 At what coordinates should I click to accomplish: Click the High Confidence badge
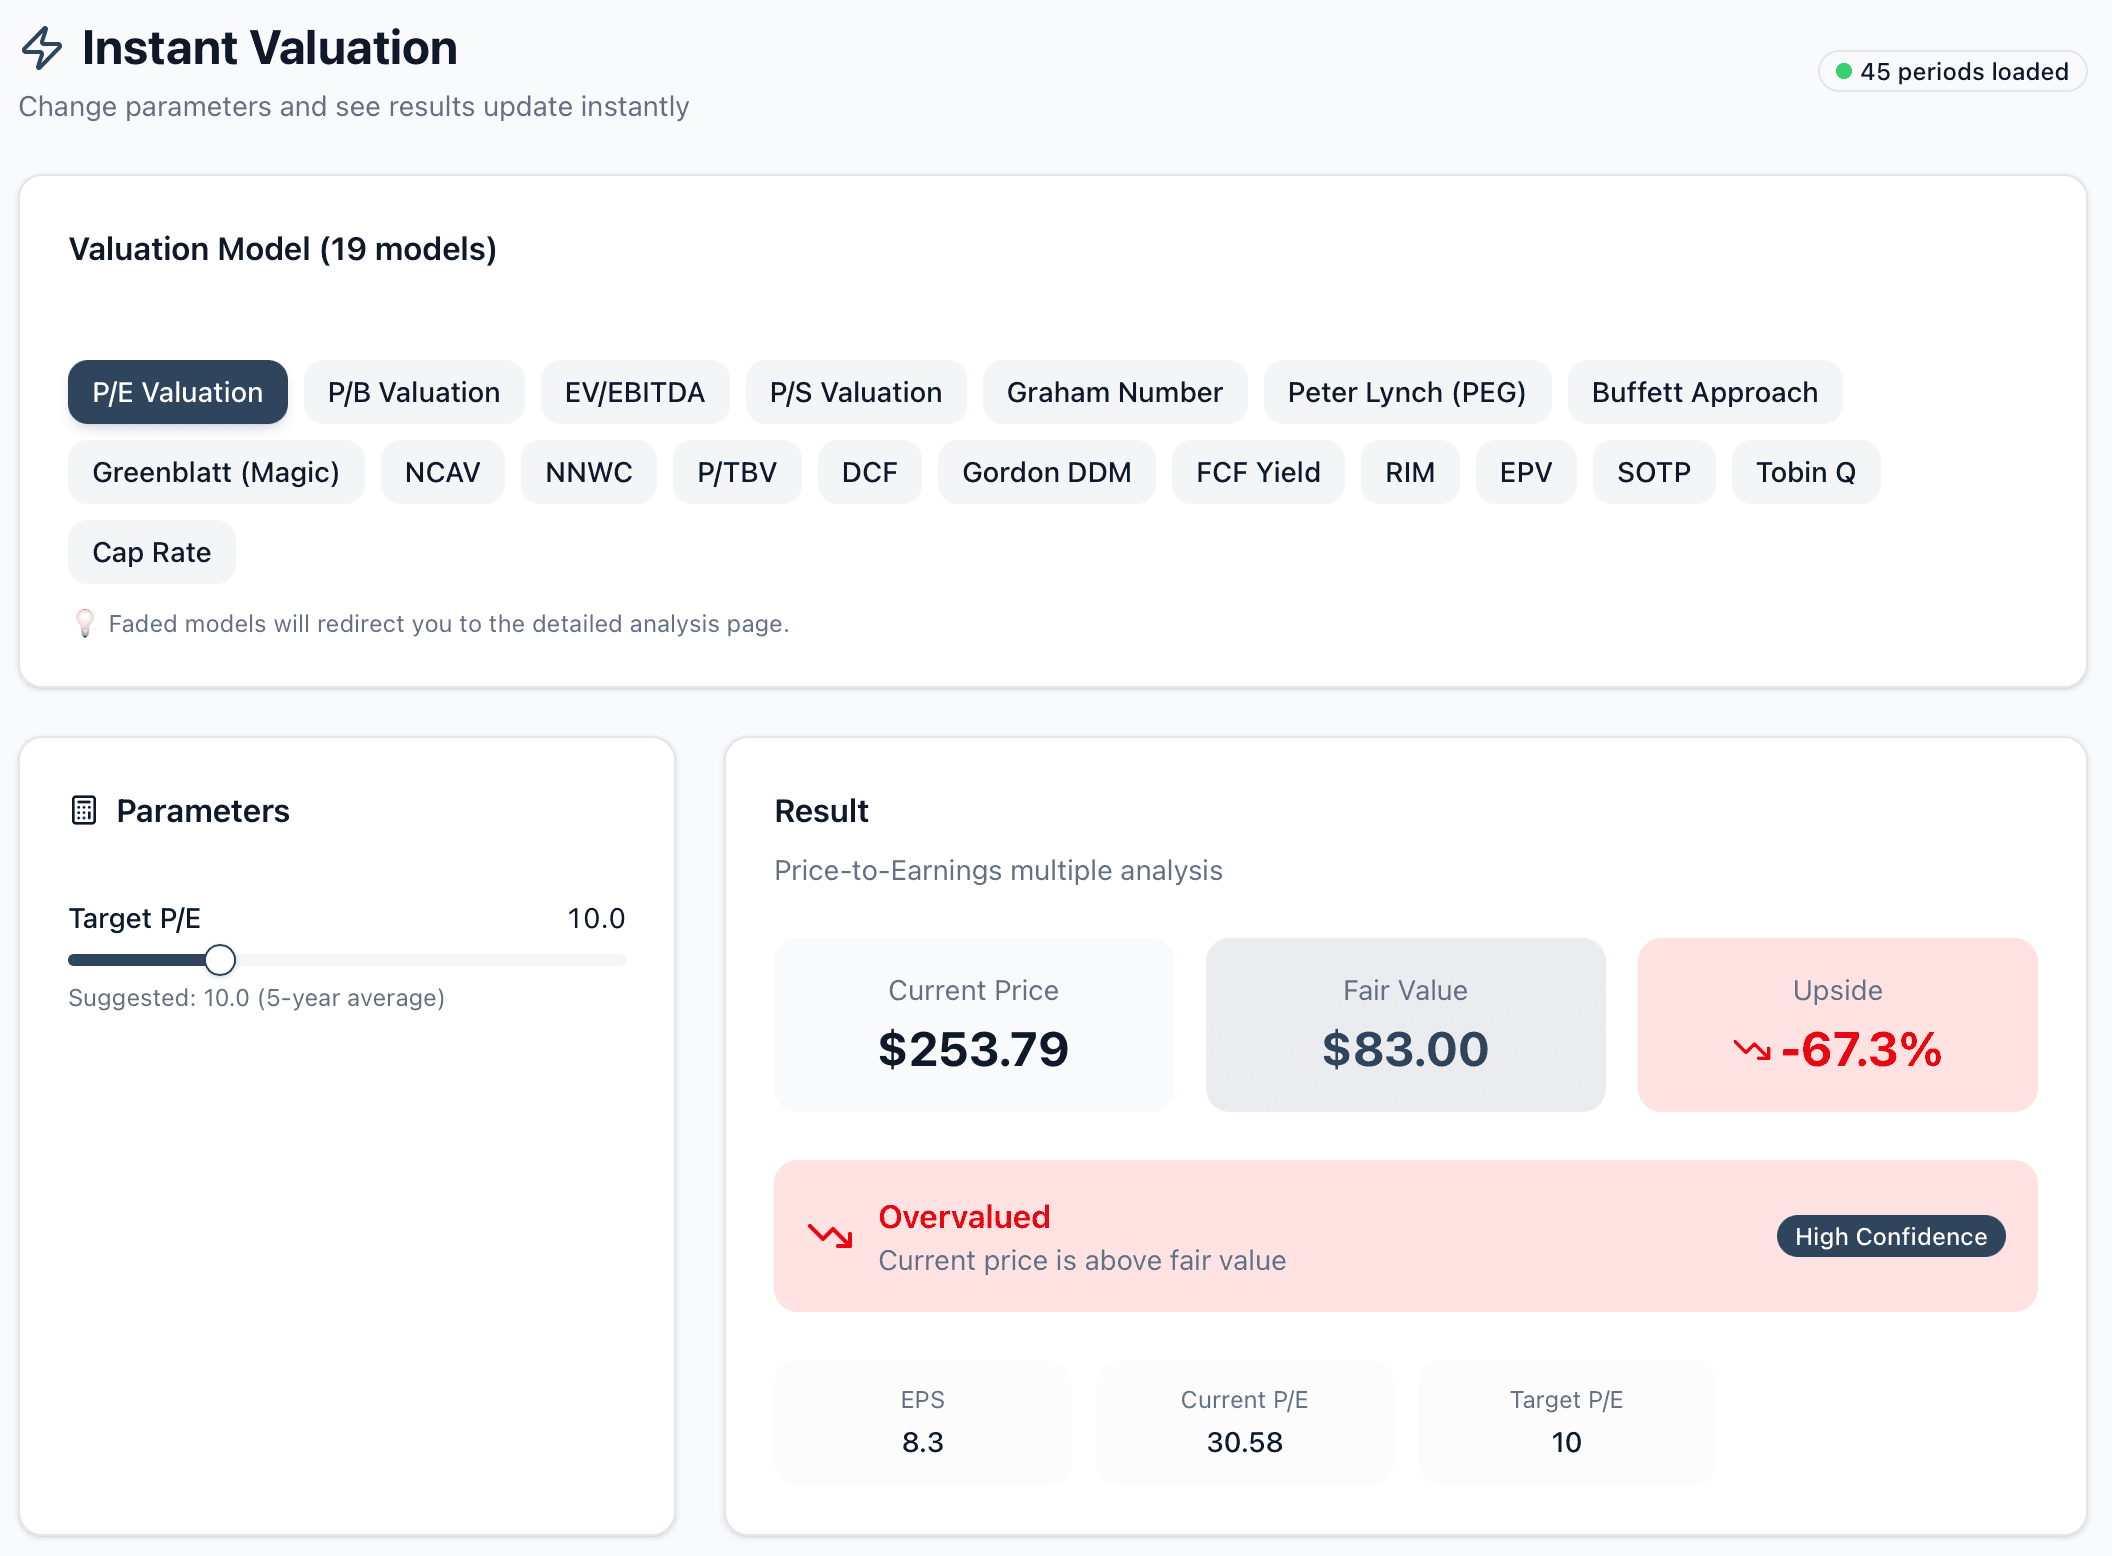click(1891, 1236)
